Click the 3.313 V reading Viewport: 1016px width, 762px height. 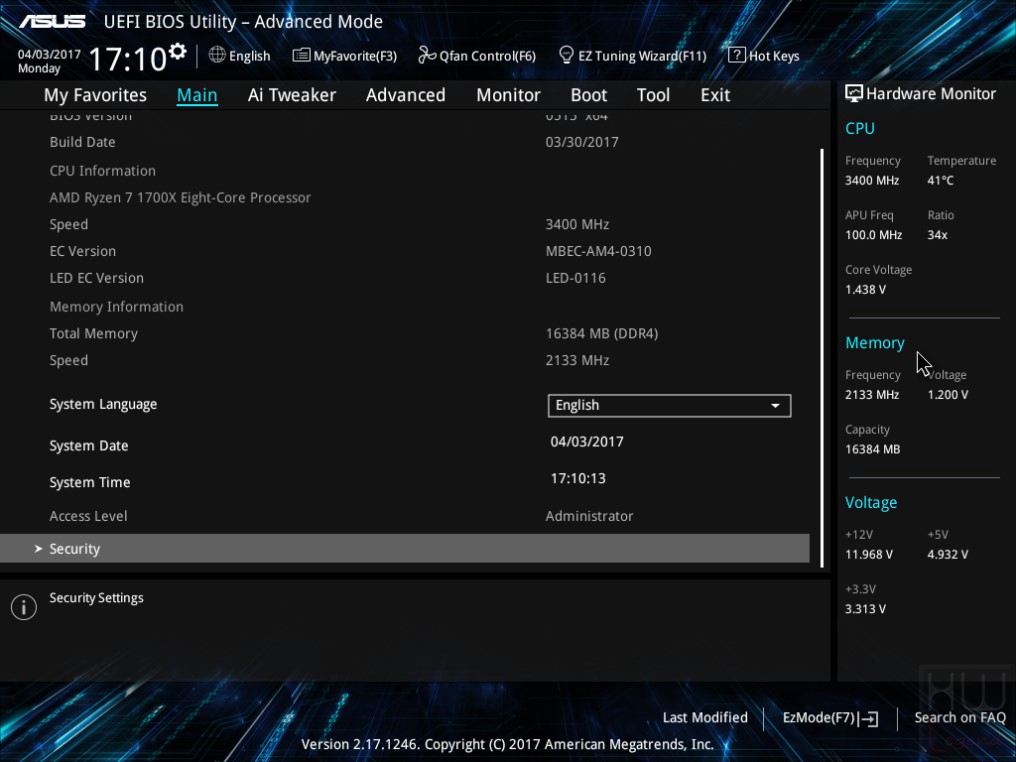(x=865, y=609)
